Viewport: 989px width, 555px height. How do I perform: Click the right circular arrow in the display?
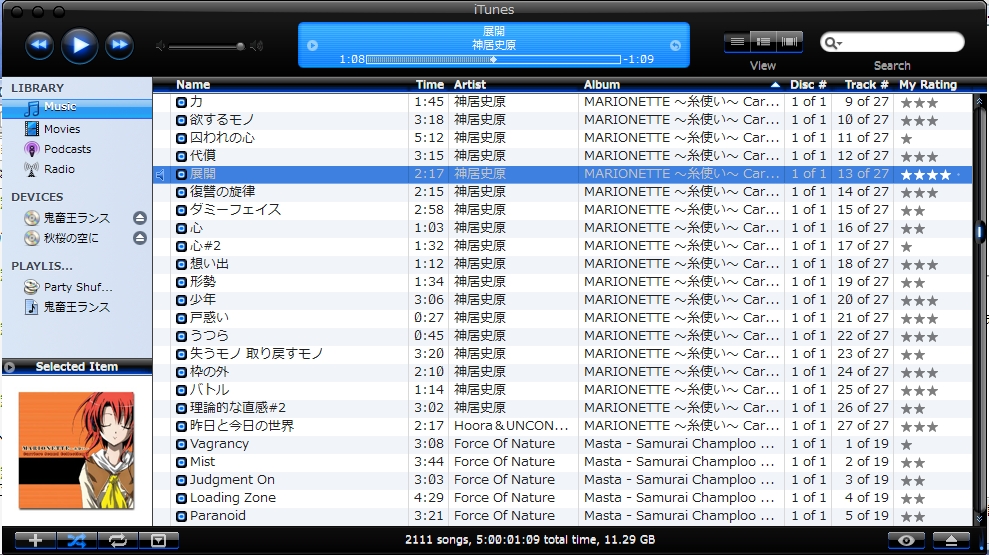click(675, 45)
